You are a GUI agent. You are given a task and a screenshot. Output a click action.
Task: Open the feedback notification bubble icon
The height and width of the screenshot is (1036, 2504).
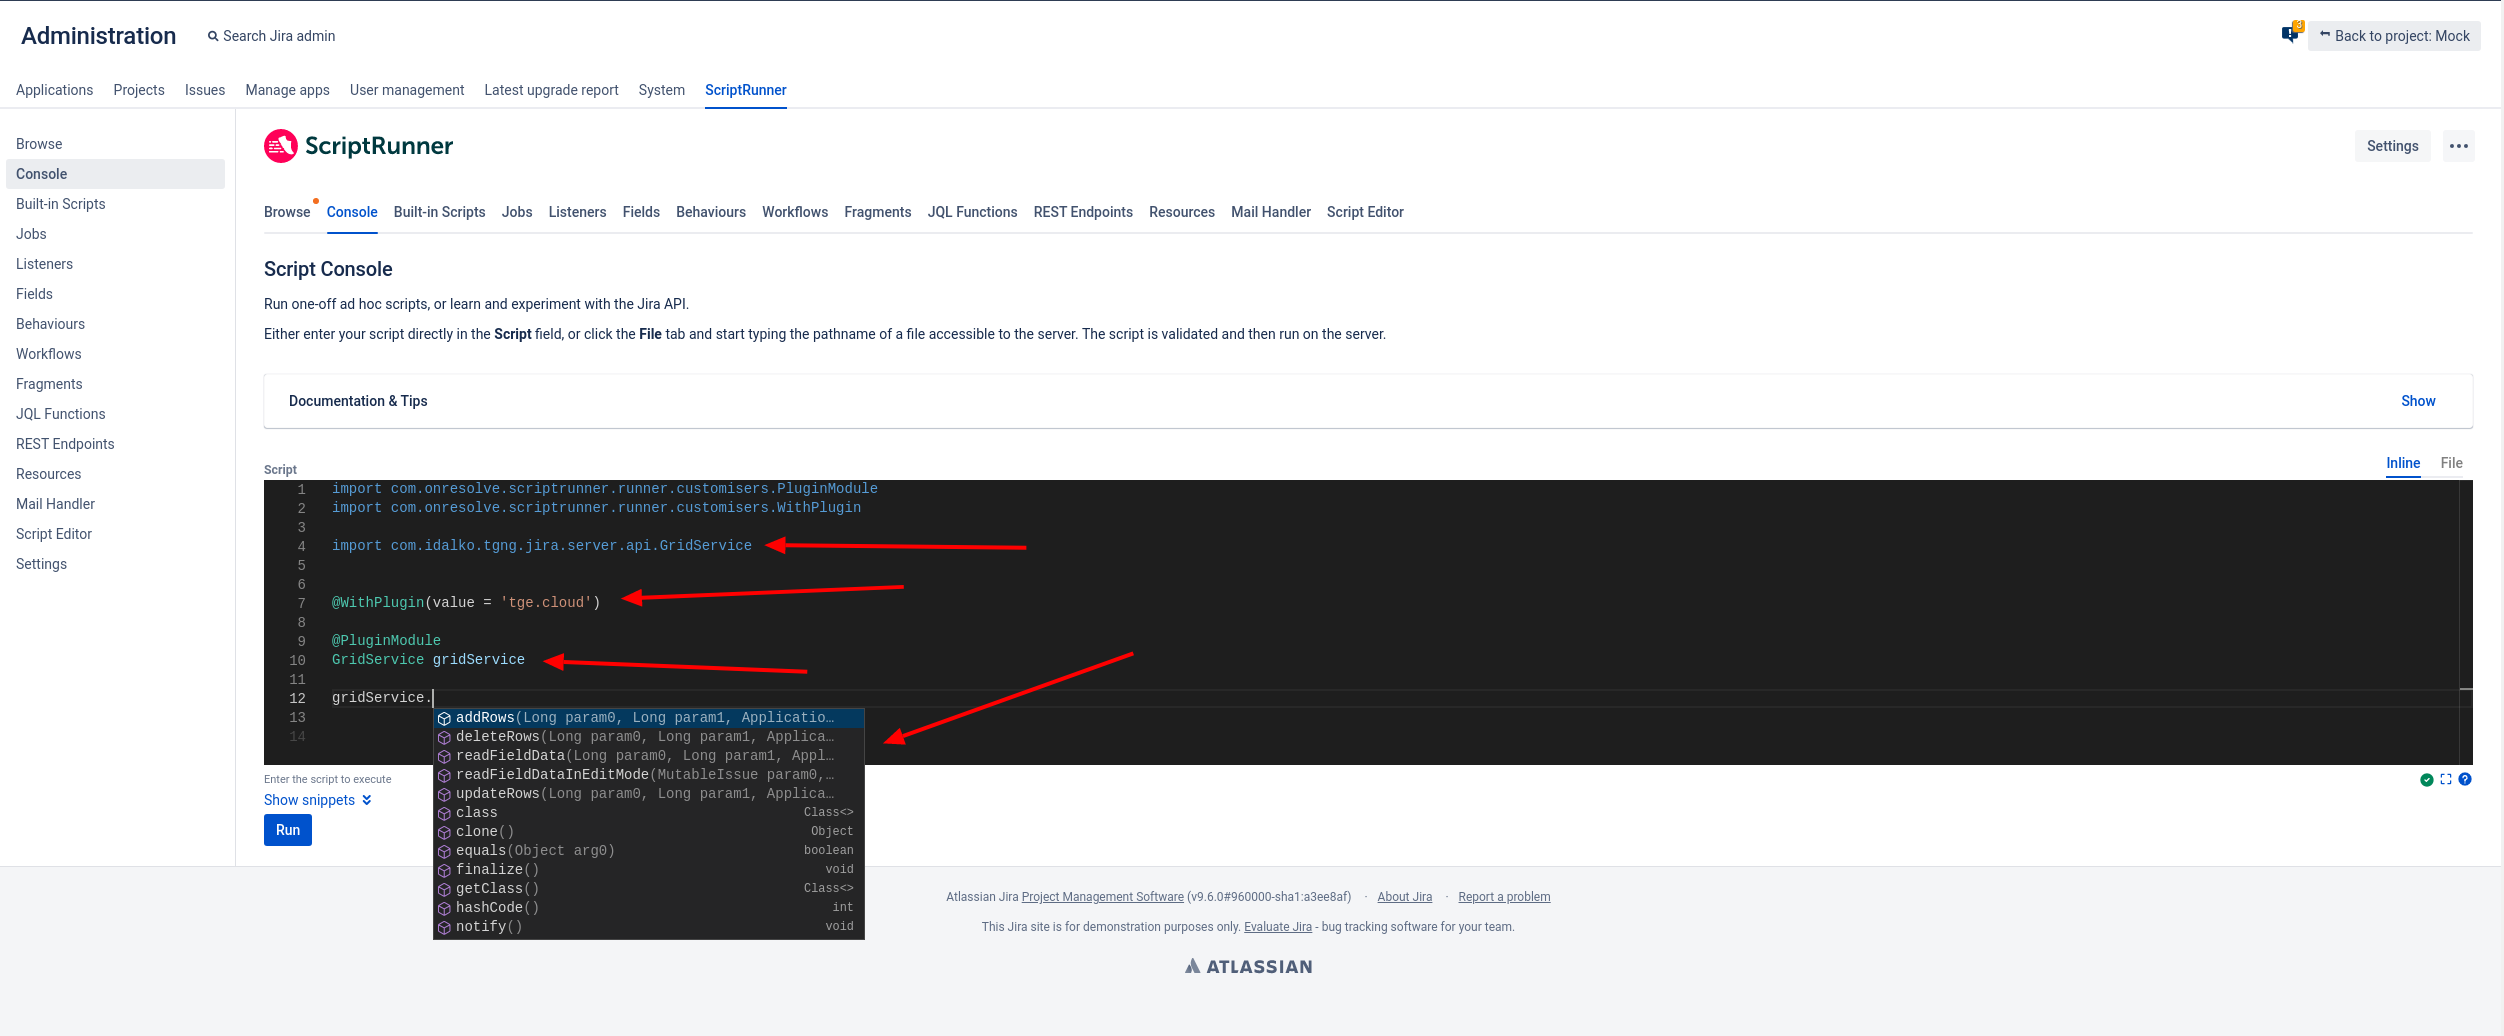click(2290, 35)
